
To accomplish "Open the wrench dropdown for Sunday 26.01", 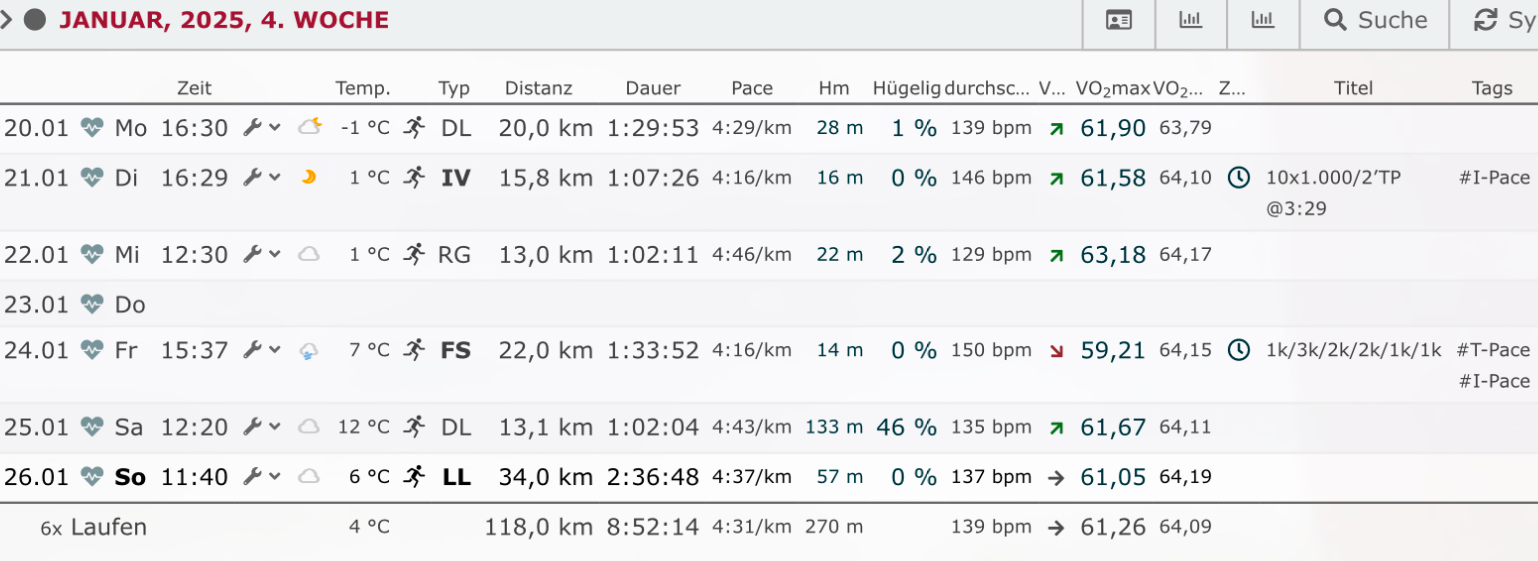I will (x=262, y=477).
